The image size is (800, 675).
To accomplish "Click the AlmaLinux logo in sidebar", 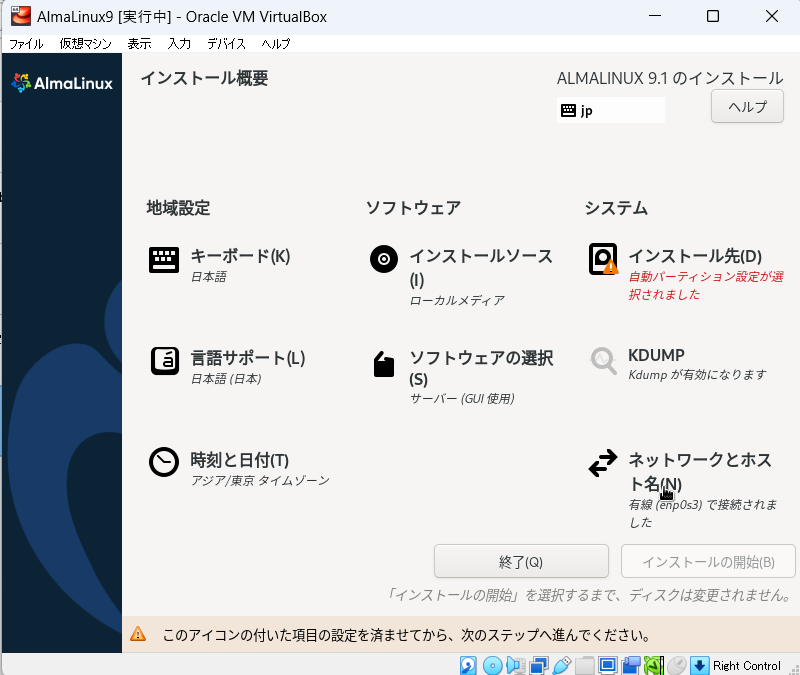I will (62, 83).
